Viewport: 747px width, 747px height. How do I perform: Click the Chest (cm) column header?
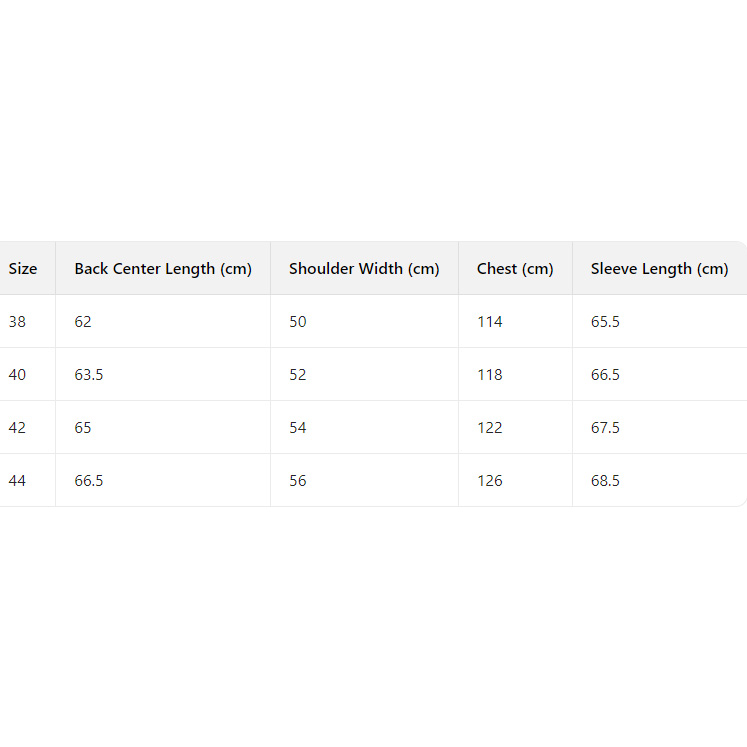[x=515, y=268]
